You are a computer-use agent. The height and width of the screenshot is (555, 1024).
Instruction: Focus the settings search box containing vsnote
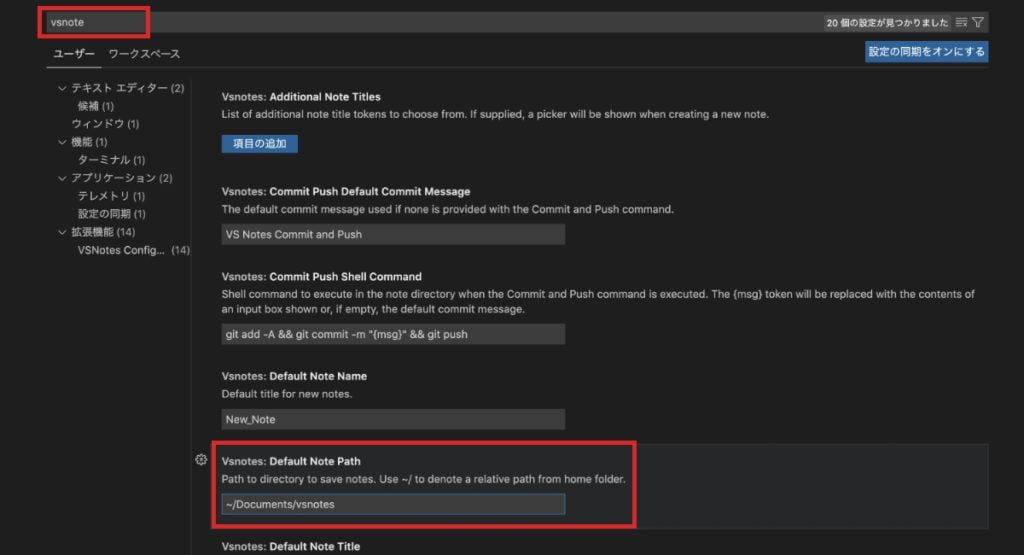coord(400,22)
